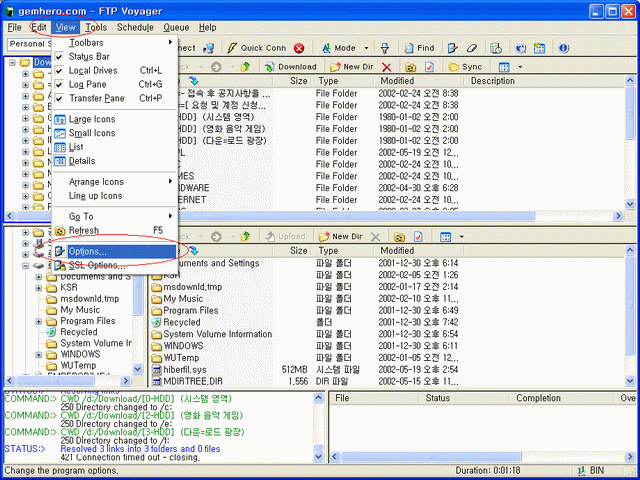Open the Arrange Icons submenu

[x=115, y=182]
